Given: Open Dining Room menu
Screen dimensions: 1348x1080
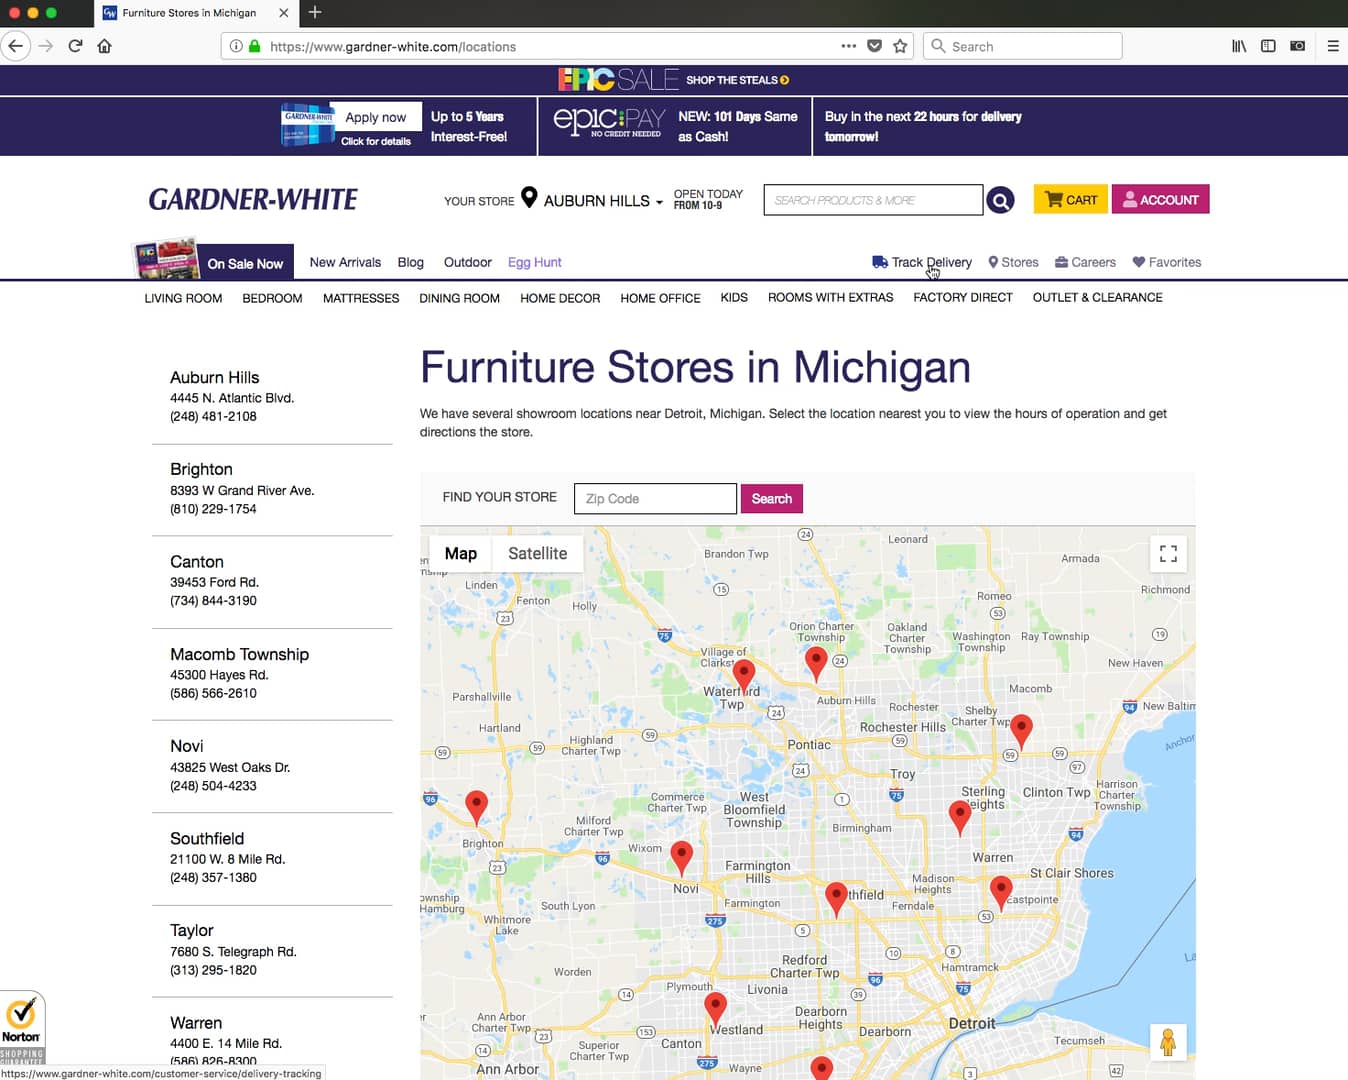Looking at the screenshot, I should point(459,298).
